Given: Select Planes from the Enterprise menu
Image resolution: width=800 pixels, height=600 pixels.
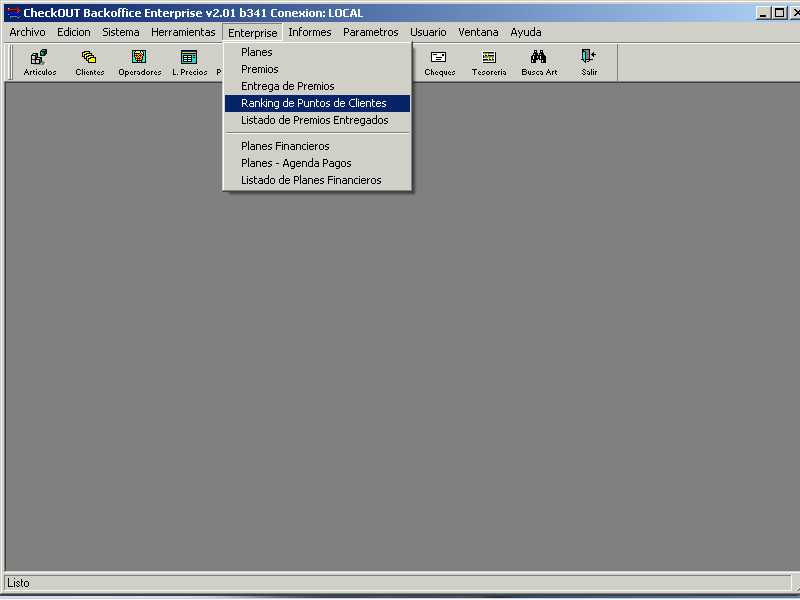Looking at the screenshot, I should (x=317, y=52).
